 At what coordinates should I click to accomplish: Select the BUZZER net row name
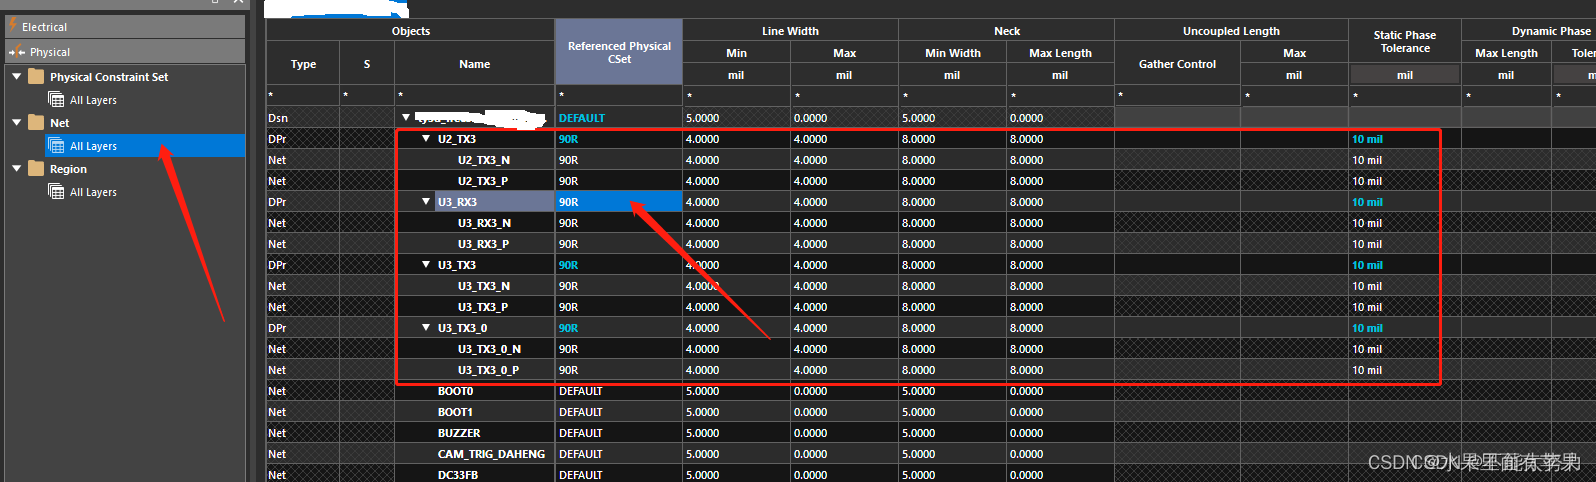point(459,433)
